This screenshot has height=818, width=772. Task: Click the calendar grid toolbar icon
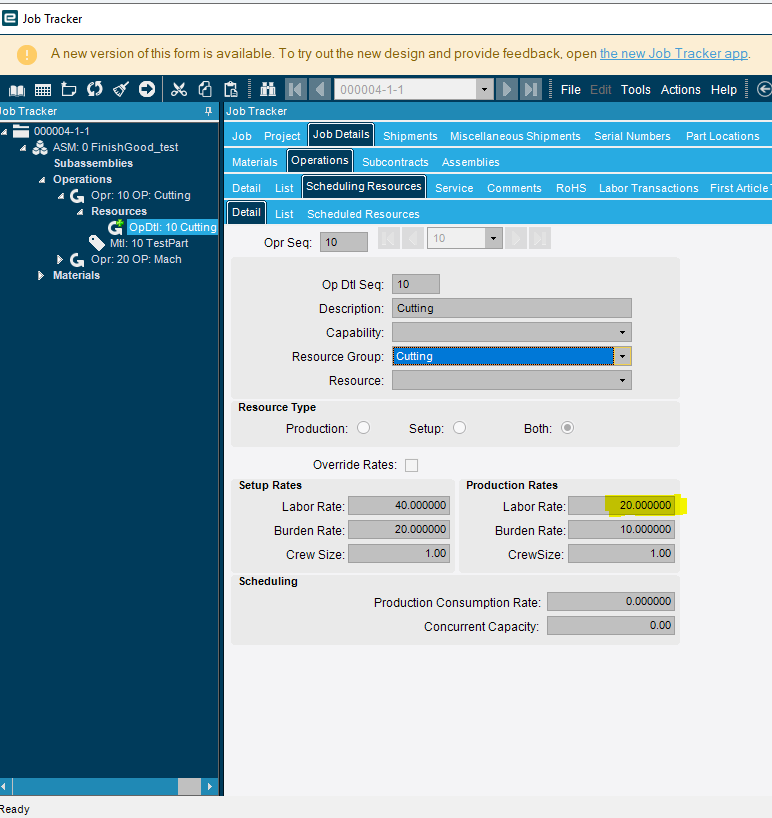point(43,90)
